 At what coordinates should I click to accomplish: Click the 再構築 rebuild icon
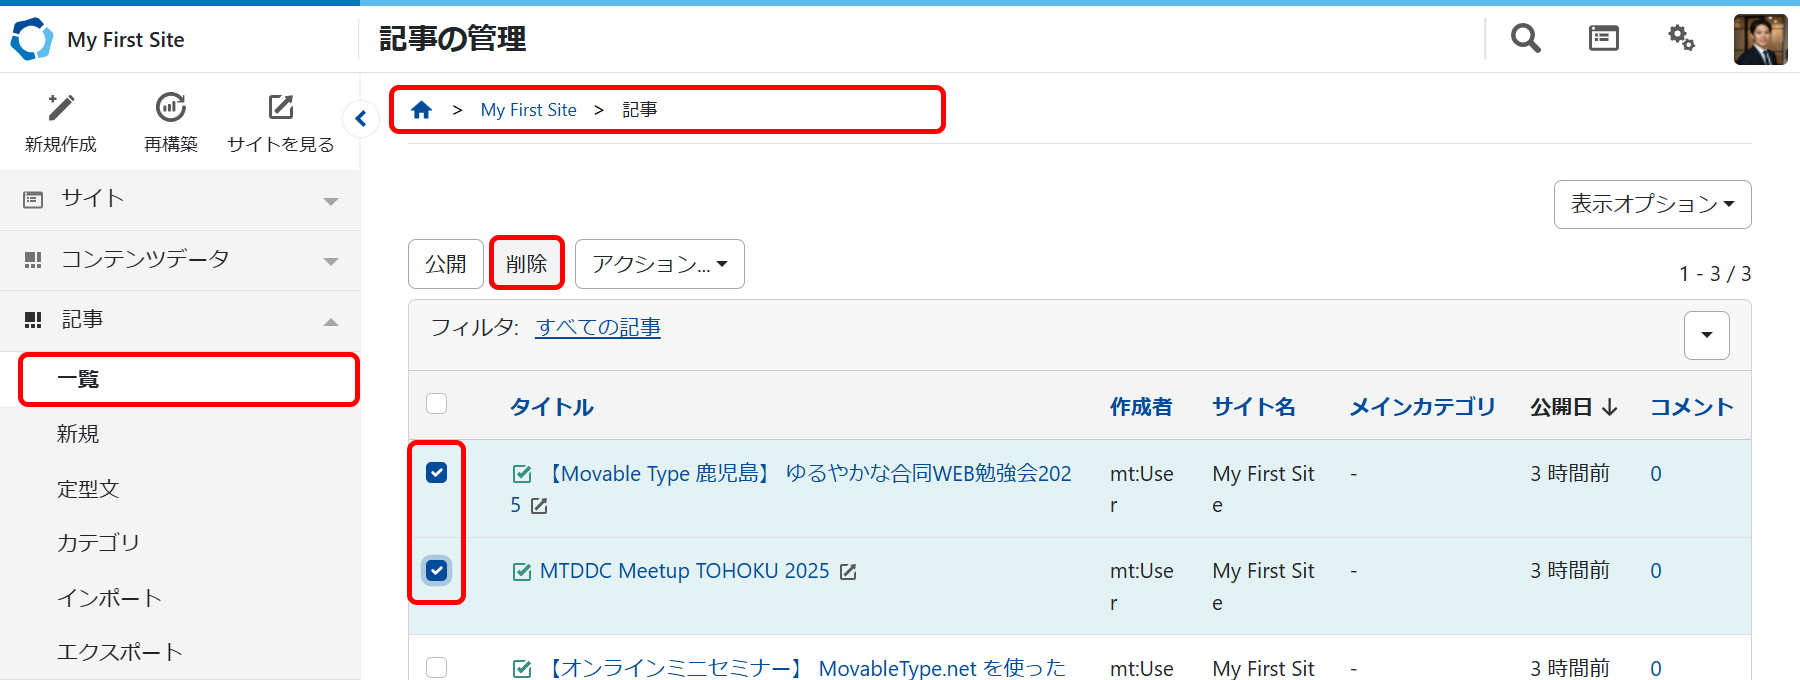171,108
